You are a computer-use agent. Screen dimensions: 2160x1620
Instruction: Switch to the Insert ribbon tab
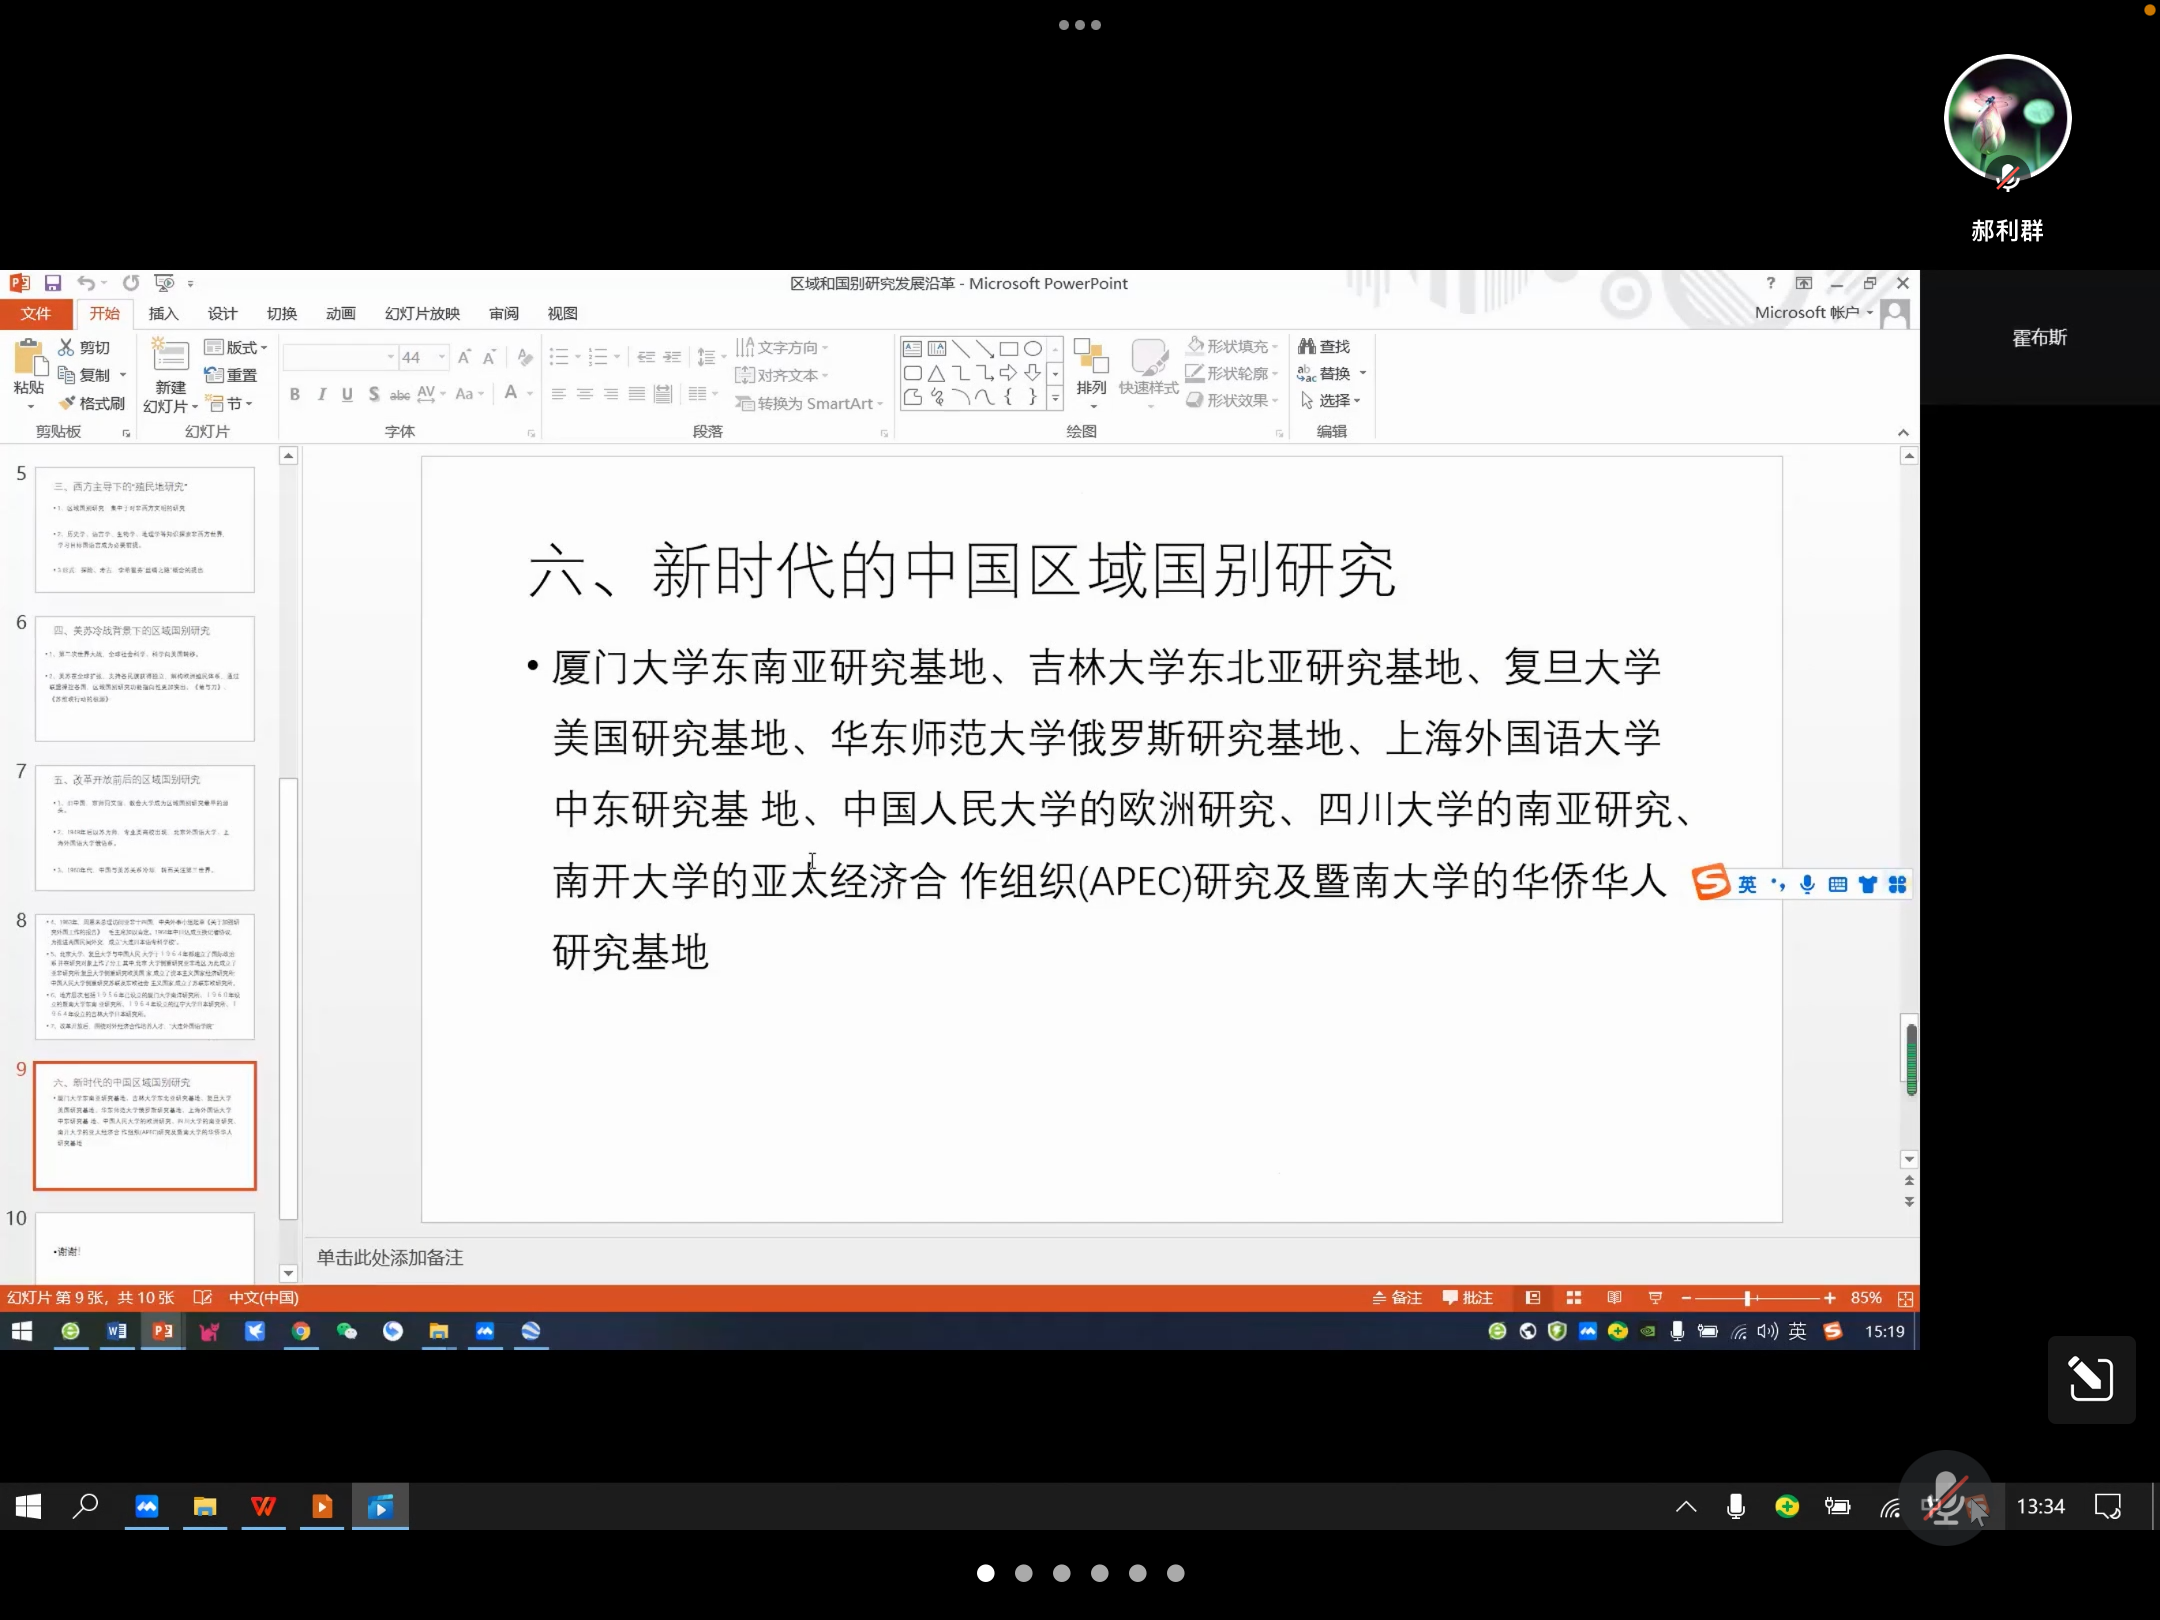click(x=163, y=313)
